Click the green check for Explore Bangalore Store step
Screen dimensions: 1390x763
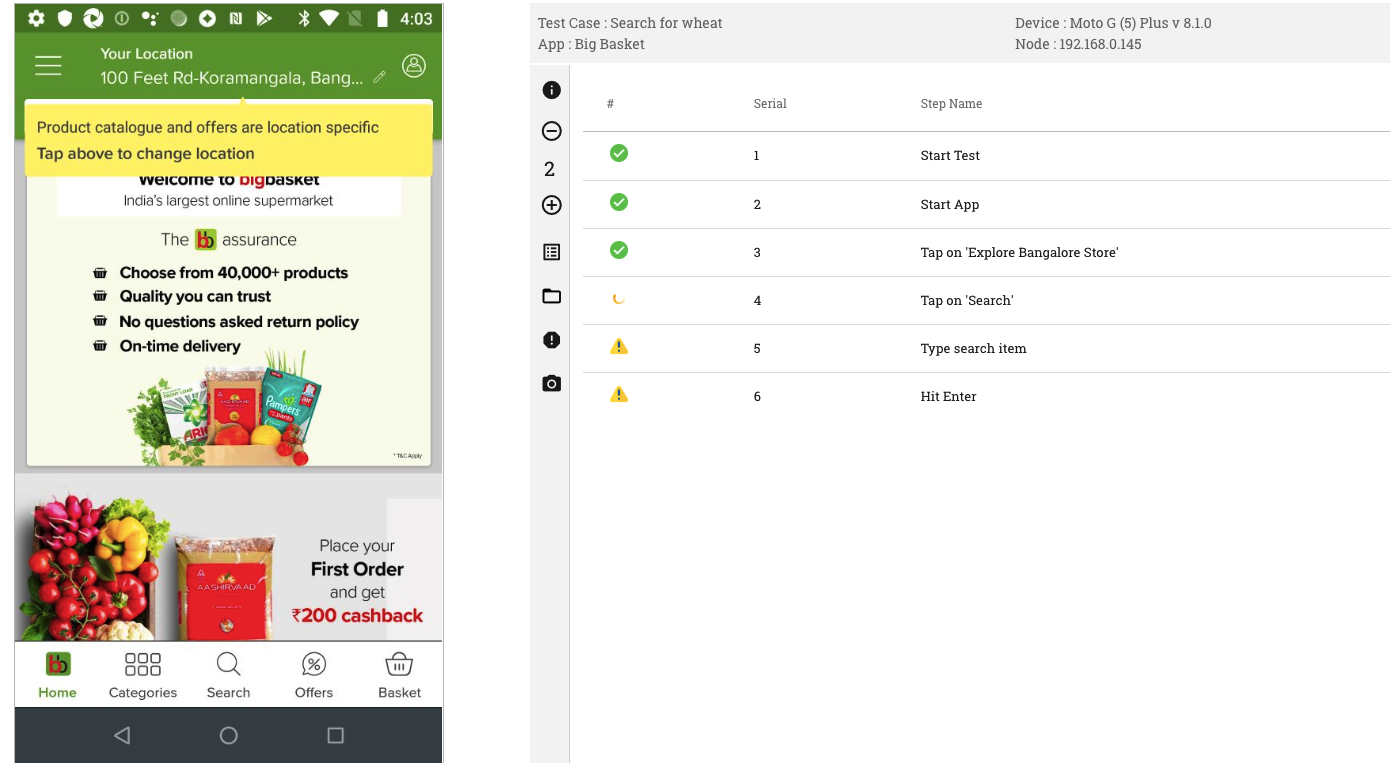[x=619, y=250]
